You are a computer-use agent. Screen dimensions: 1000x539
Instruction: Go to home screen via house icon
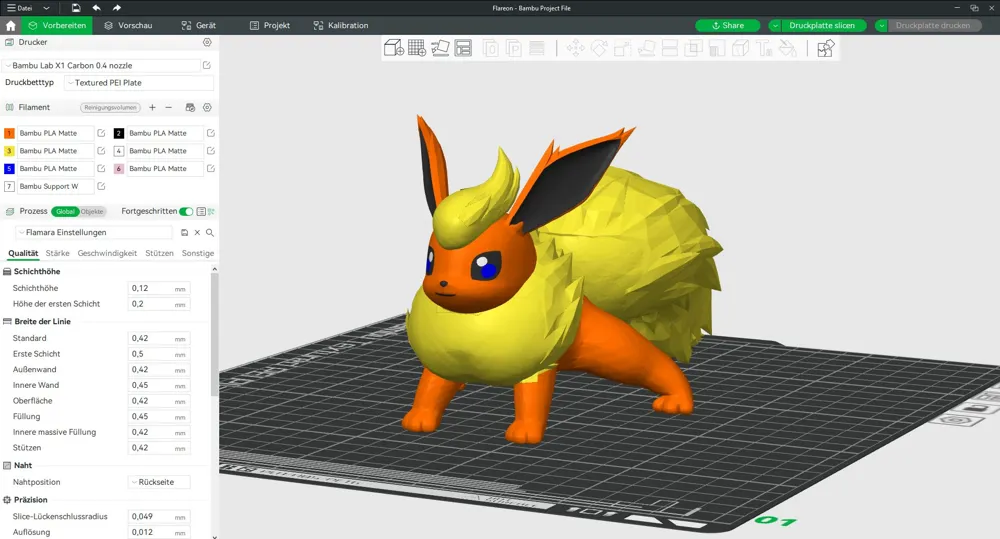click(10, 26)
